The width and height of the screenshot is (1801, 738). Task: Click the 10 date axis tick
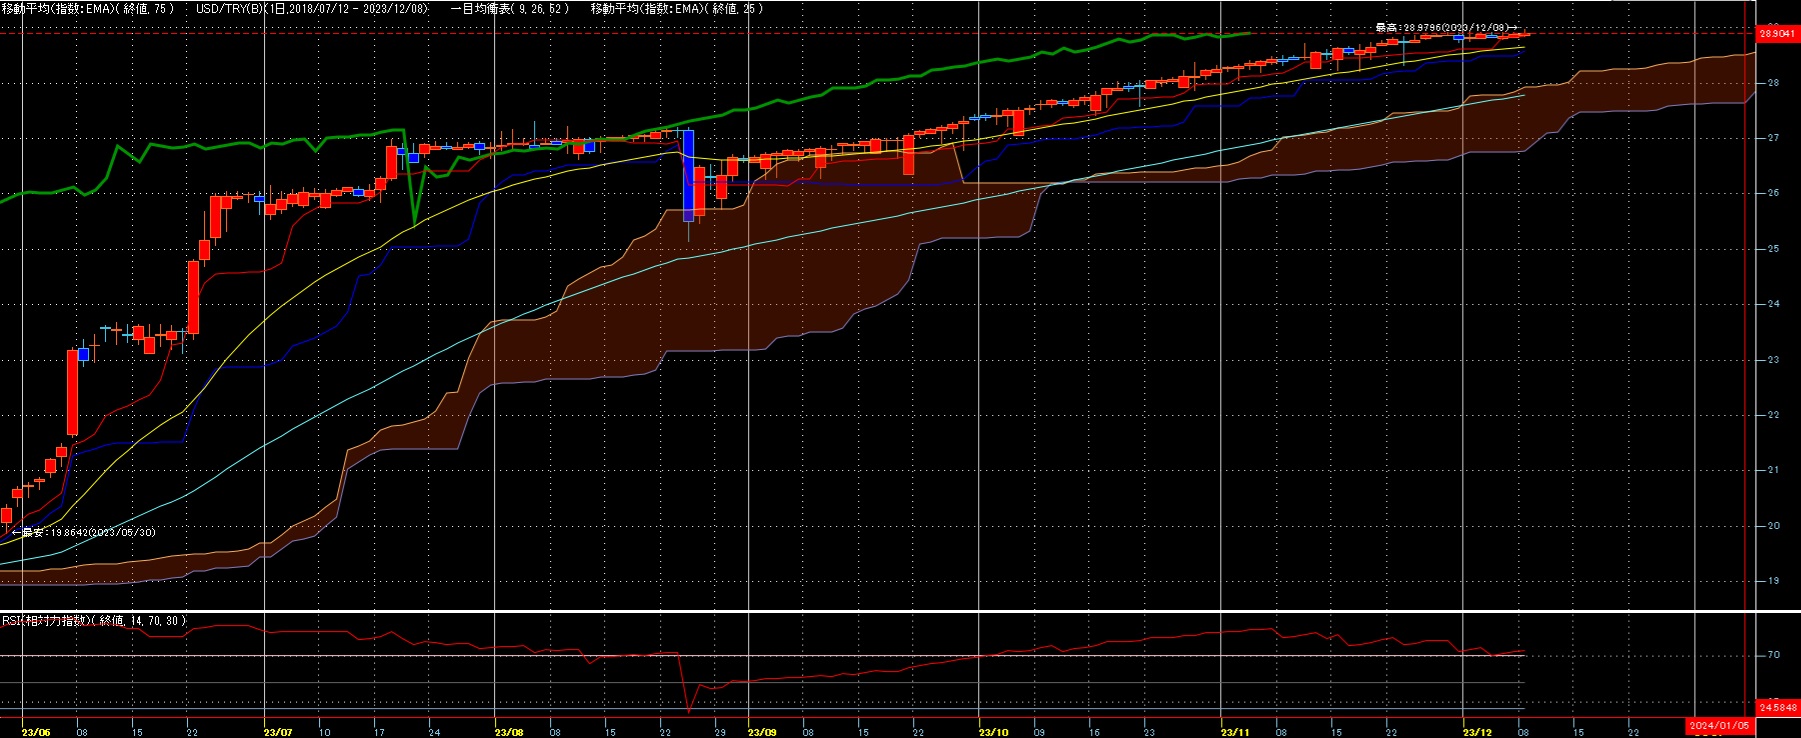pos(324,733)
